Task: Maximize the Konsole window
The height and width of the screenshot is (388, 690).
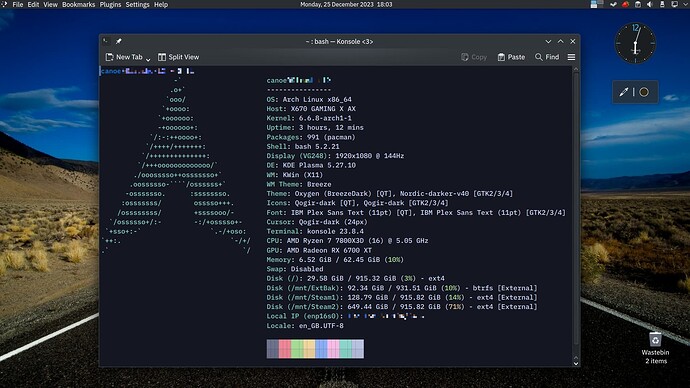Action: coord(560,41)
